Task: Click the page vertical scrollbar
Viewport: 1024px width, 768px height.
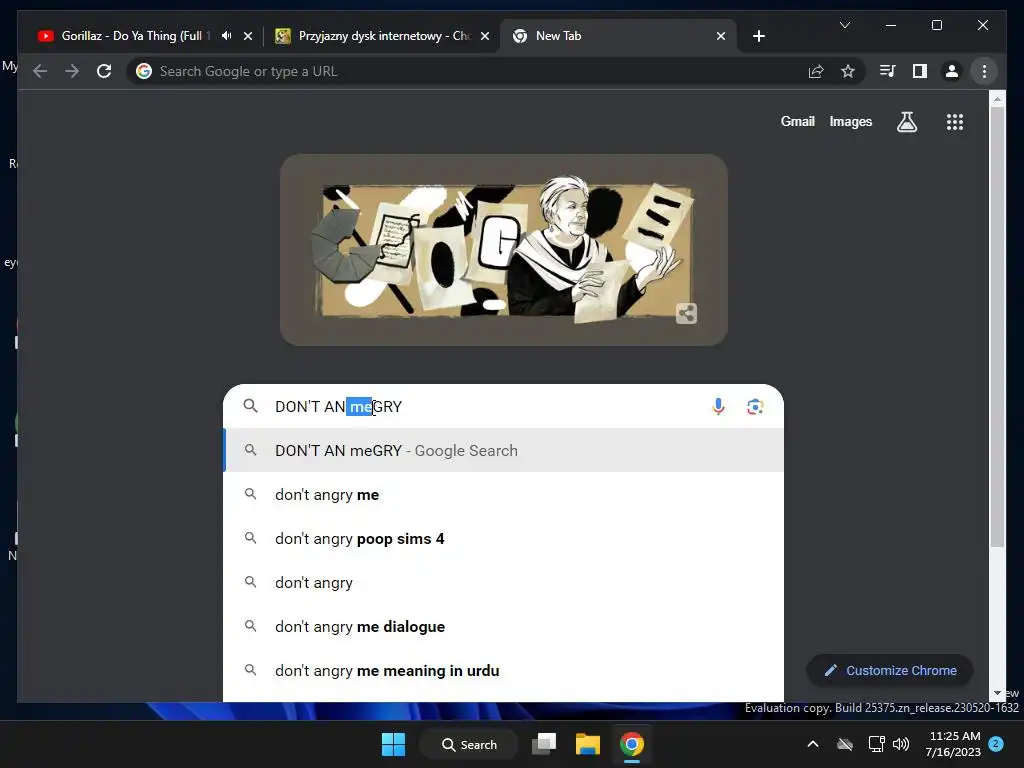Action: [997, 327]
